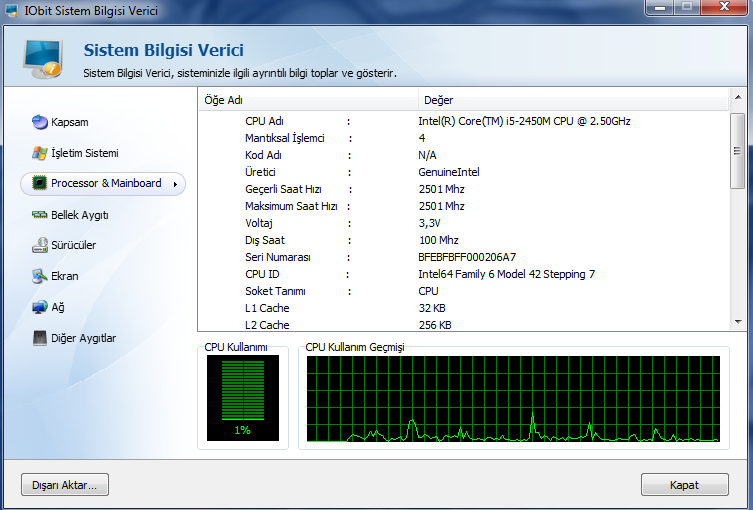Click the Intel64 Family 6 Model 42 value

pos(506,274)
